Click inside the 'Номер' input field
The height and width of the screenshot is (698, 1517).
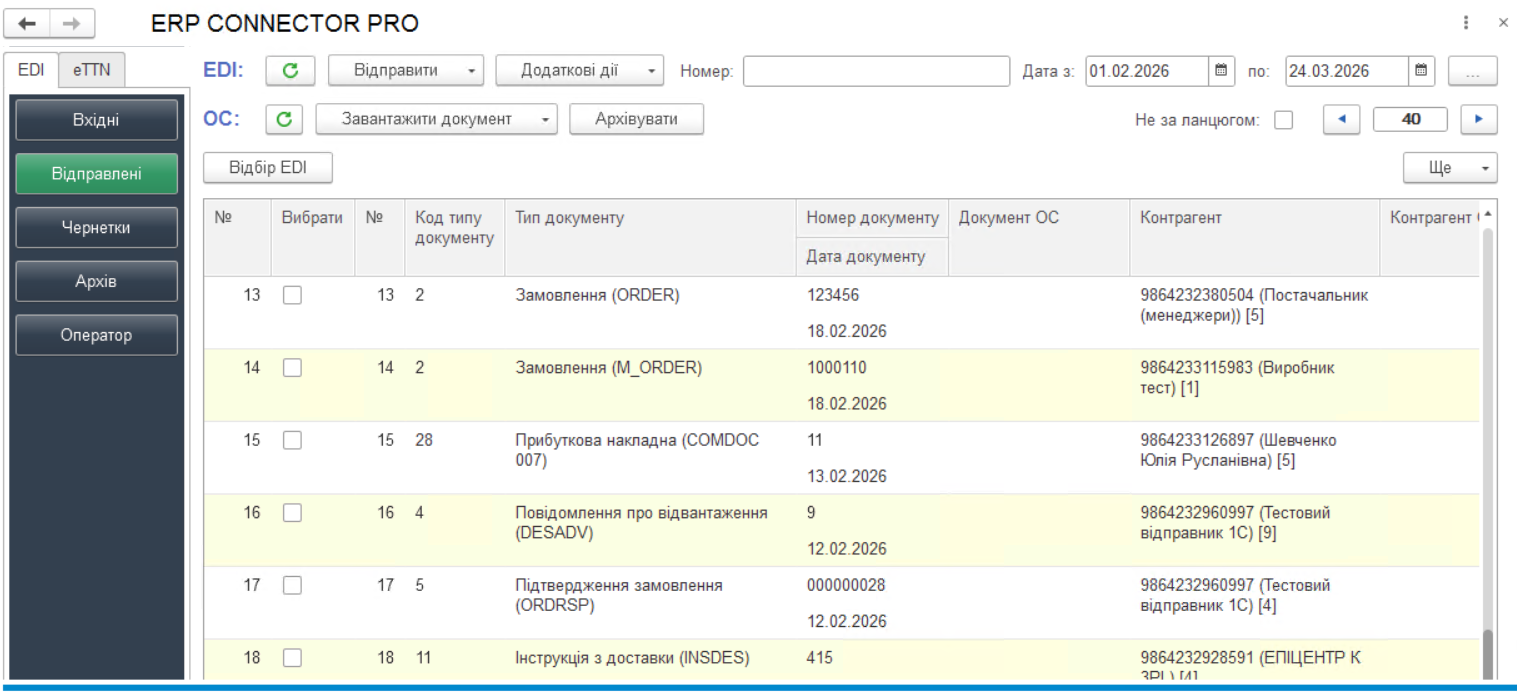point(875,71)
